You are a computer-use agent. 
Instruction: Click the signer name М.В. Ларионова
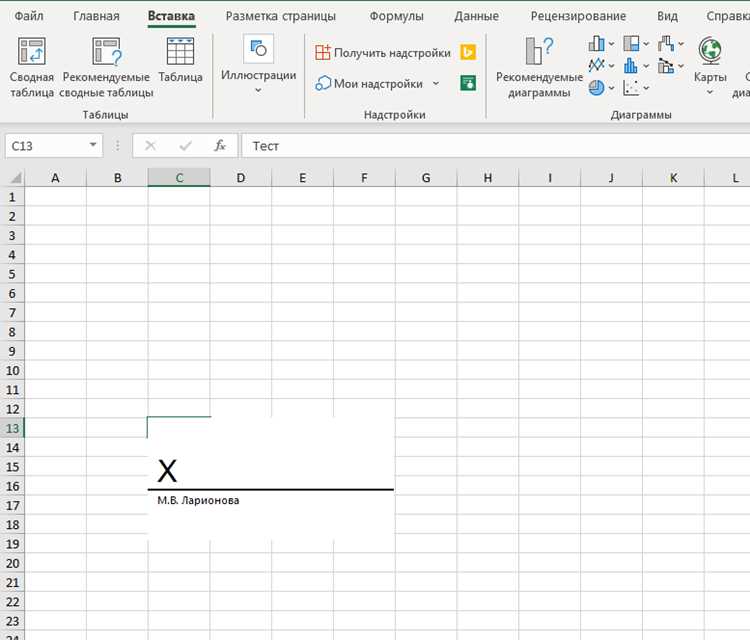coord(198,501)
